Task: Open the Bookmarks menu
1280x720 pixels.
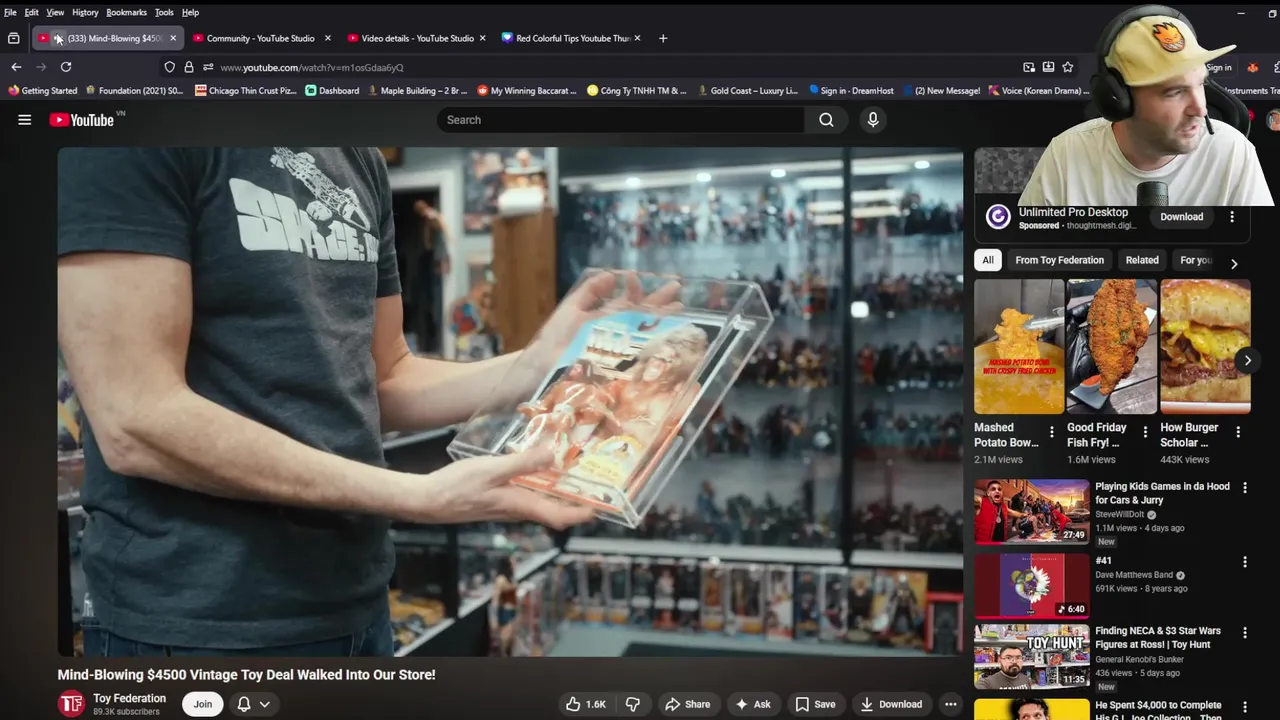Action: (x=126, y=12)
